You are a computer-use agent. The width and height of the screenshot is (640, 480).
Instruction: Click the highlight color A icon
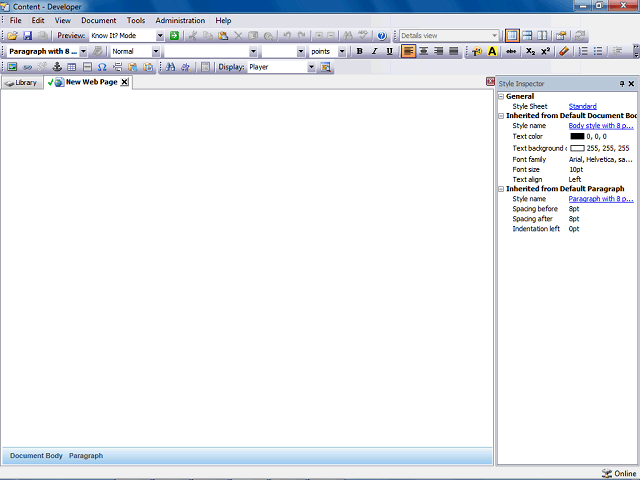[x=492, y=51]
